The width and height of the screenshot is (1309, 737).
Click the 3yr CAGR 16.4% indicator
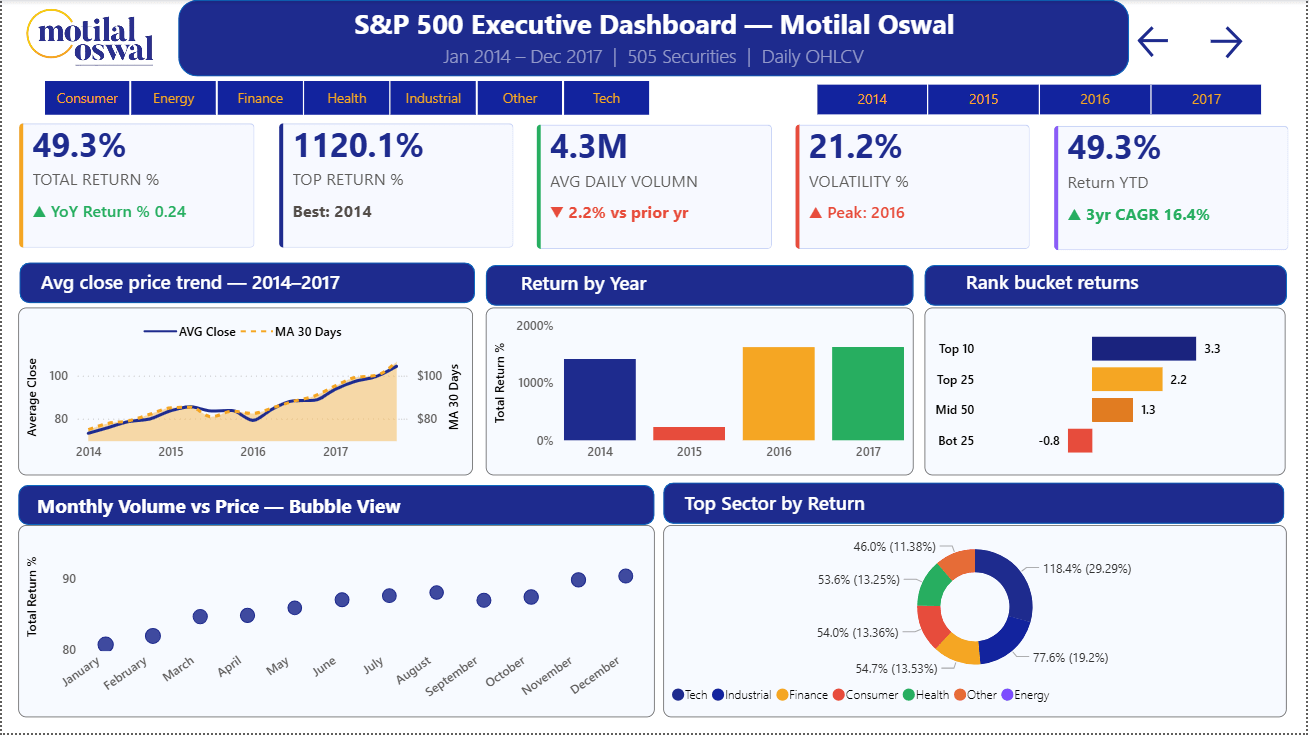[1139, 214]
